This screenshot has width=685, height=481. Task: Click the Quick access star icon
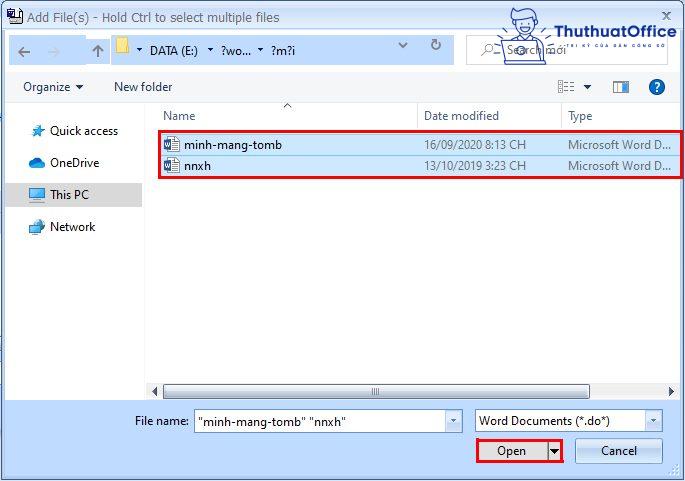38,131
